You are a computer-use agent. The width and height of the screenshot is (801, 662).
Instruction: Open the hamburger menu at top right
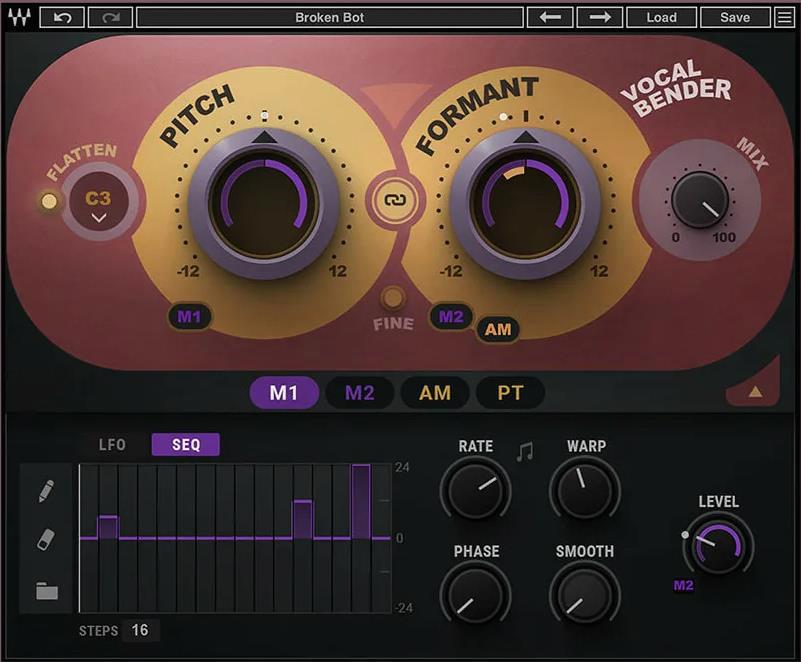[786, 17]
